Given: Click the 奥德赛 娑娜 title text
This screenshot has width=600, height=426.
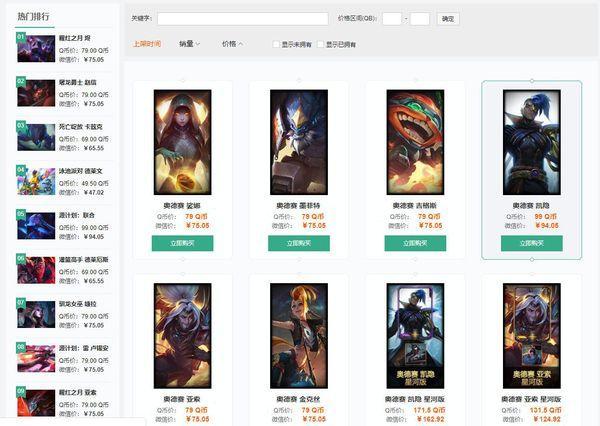Looking at the screenshot, I should 182,206.
